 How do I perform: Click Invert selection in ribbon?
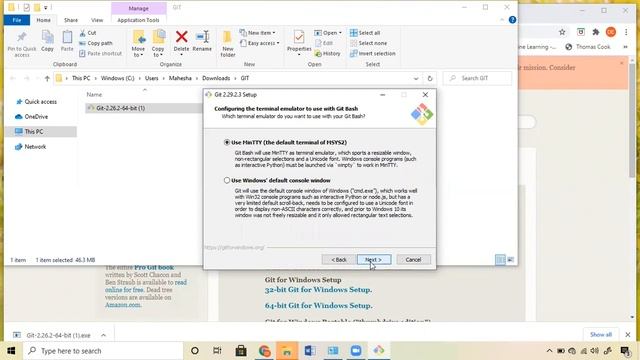tap(373, 53)
